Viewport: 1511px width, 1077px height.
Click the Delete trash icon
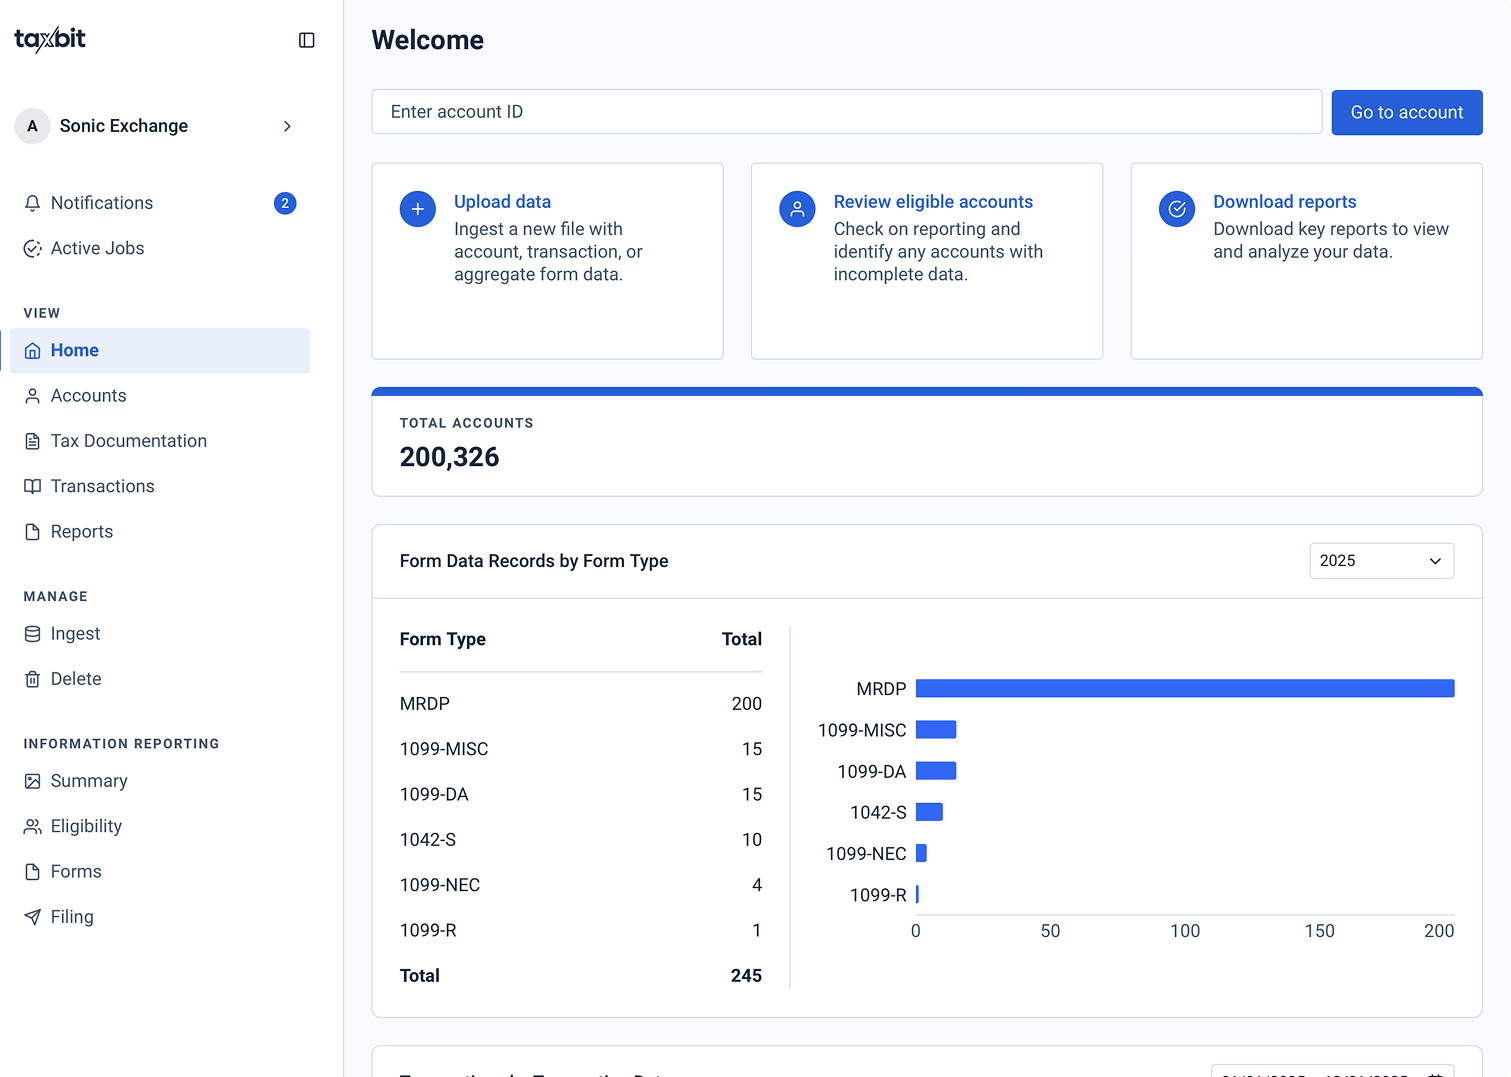click(x=32, y=679)
